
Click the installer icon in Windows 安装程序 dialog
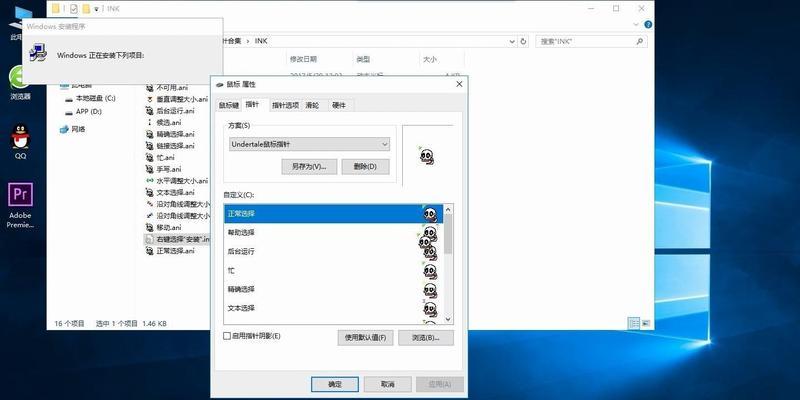(38, 53)
